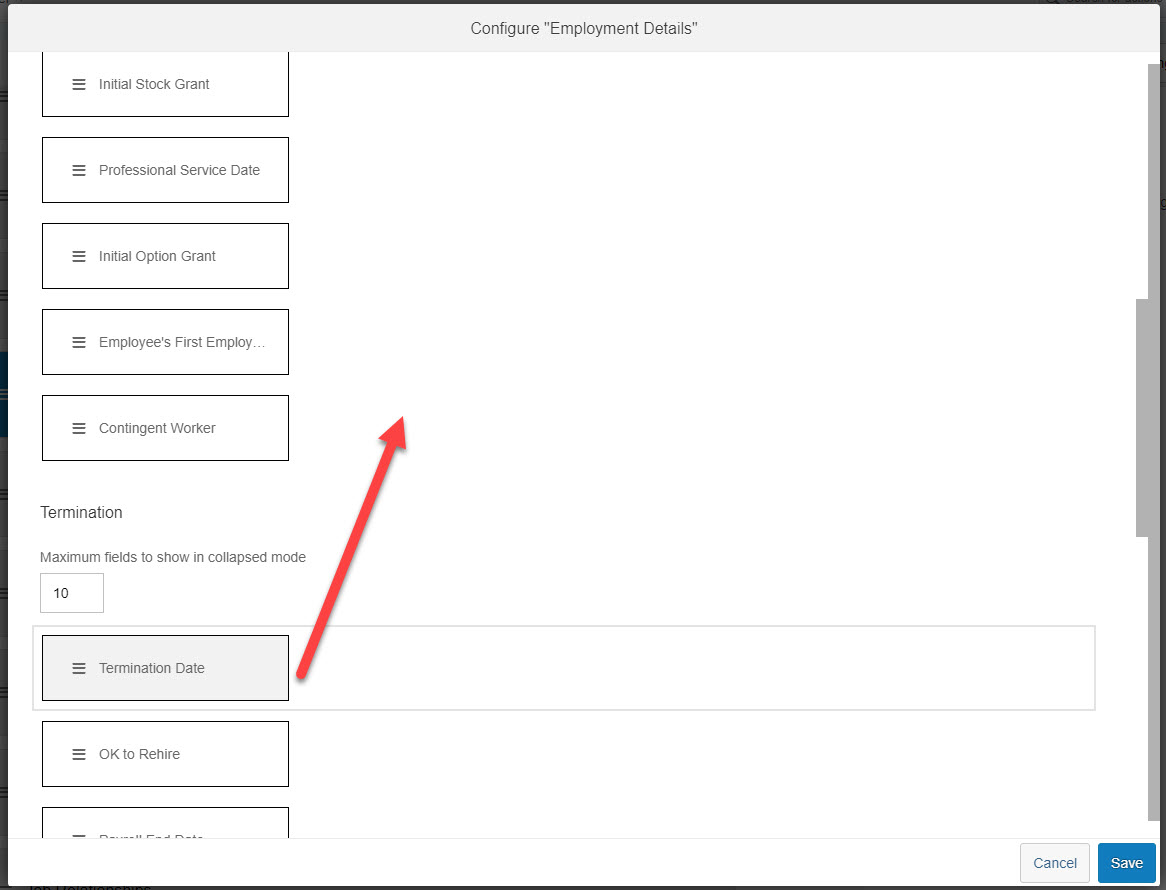1166x890 pixels.
Task: Select the Employee's First Employ… field label
Action: pos(182,343)
